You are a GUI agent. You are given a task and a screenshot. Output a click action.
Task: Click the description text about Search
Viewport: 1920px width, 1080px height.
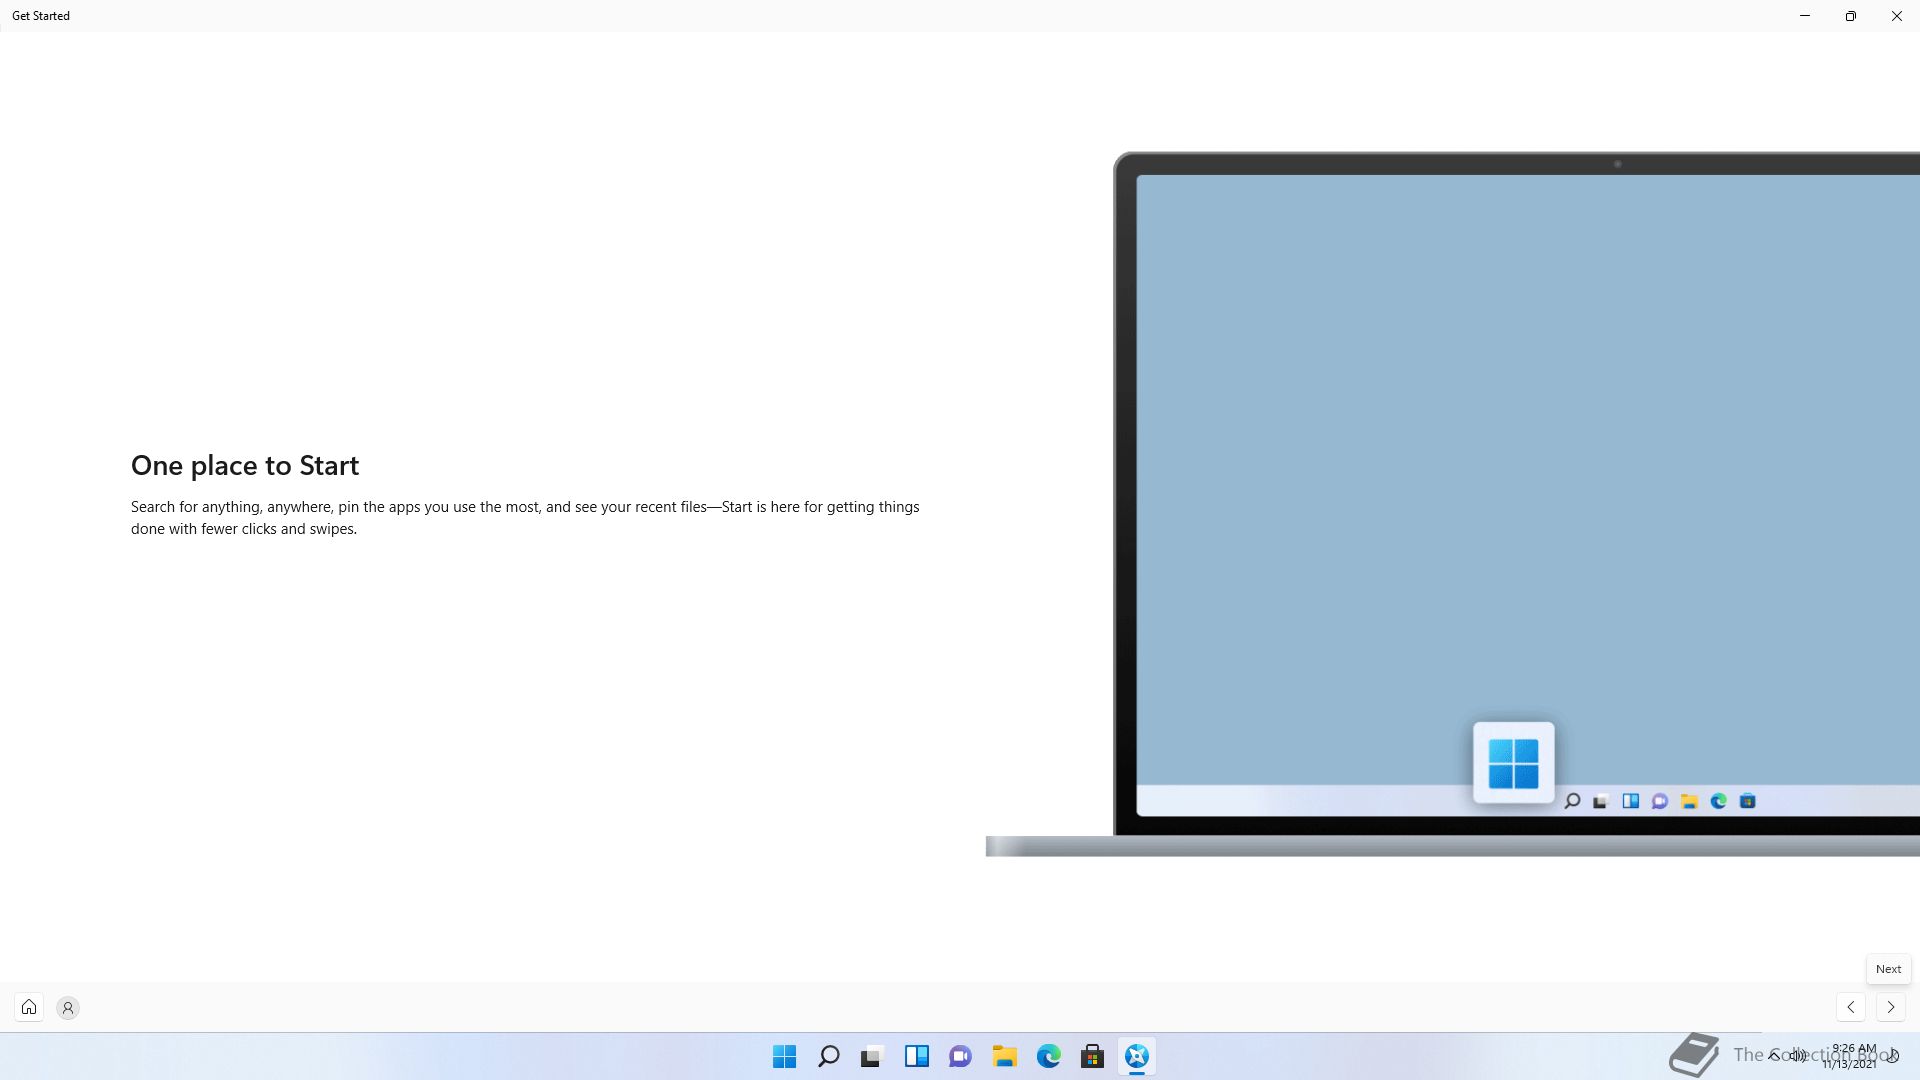point(525,518)
